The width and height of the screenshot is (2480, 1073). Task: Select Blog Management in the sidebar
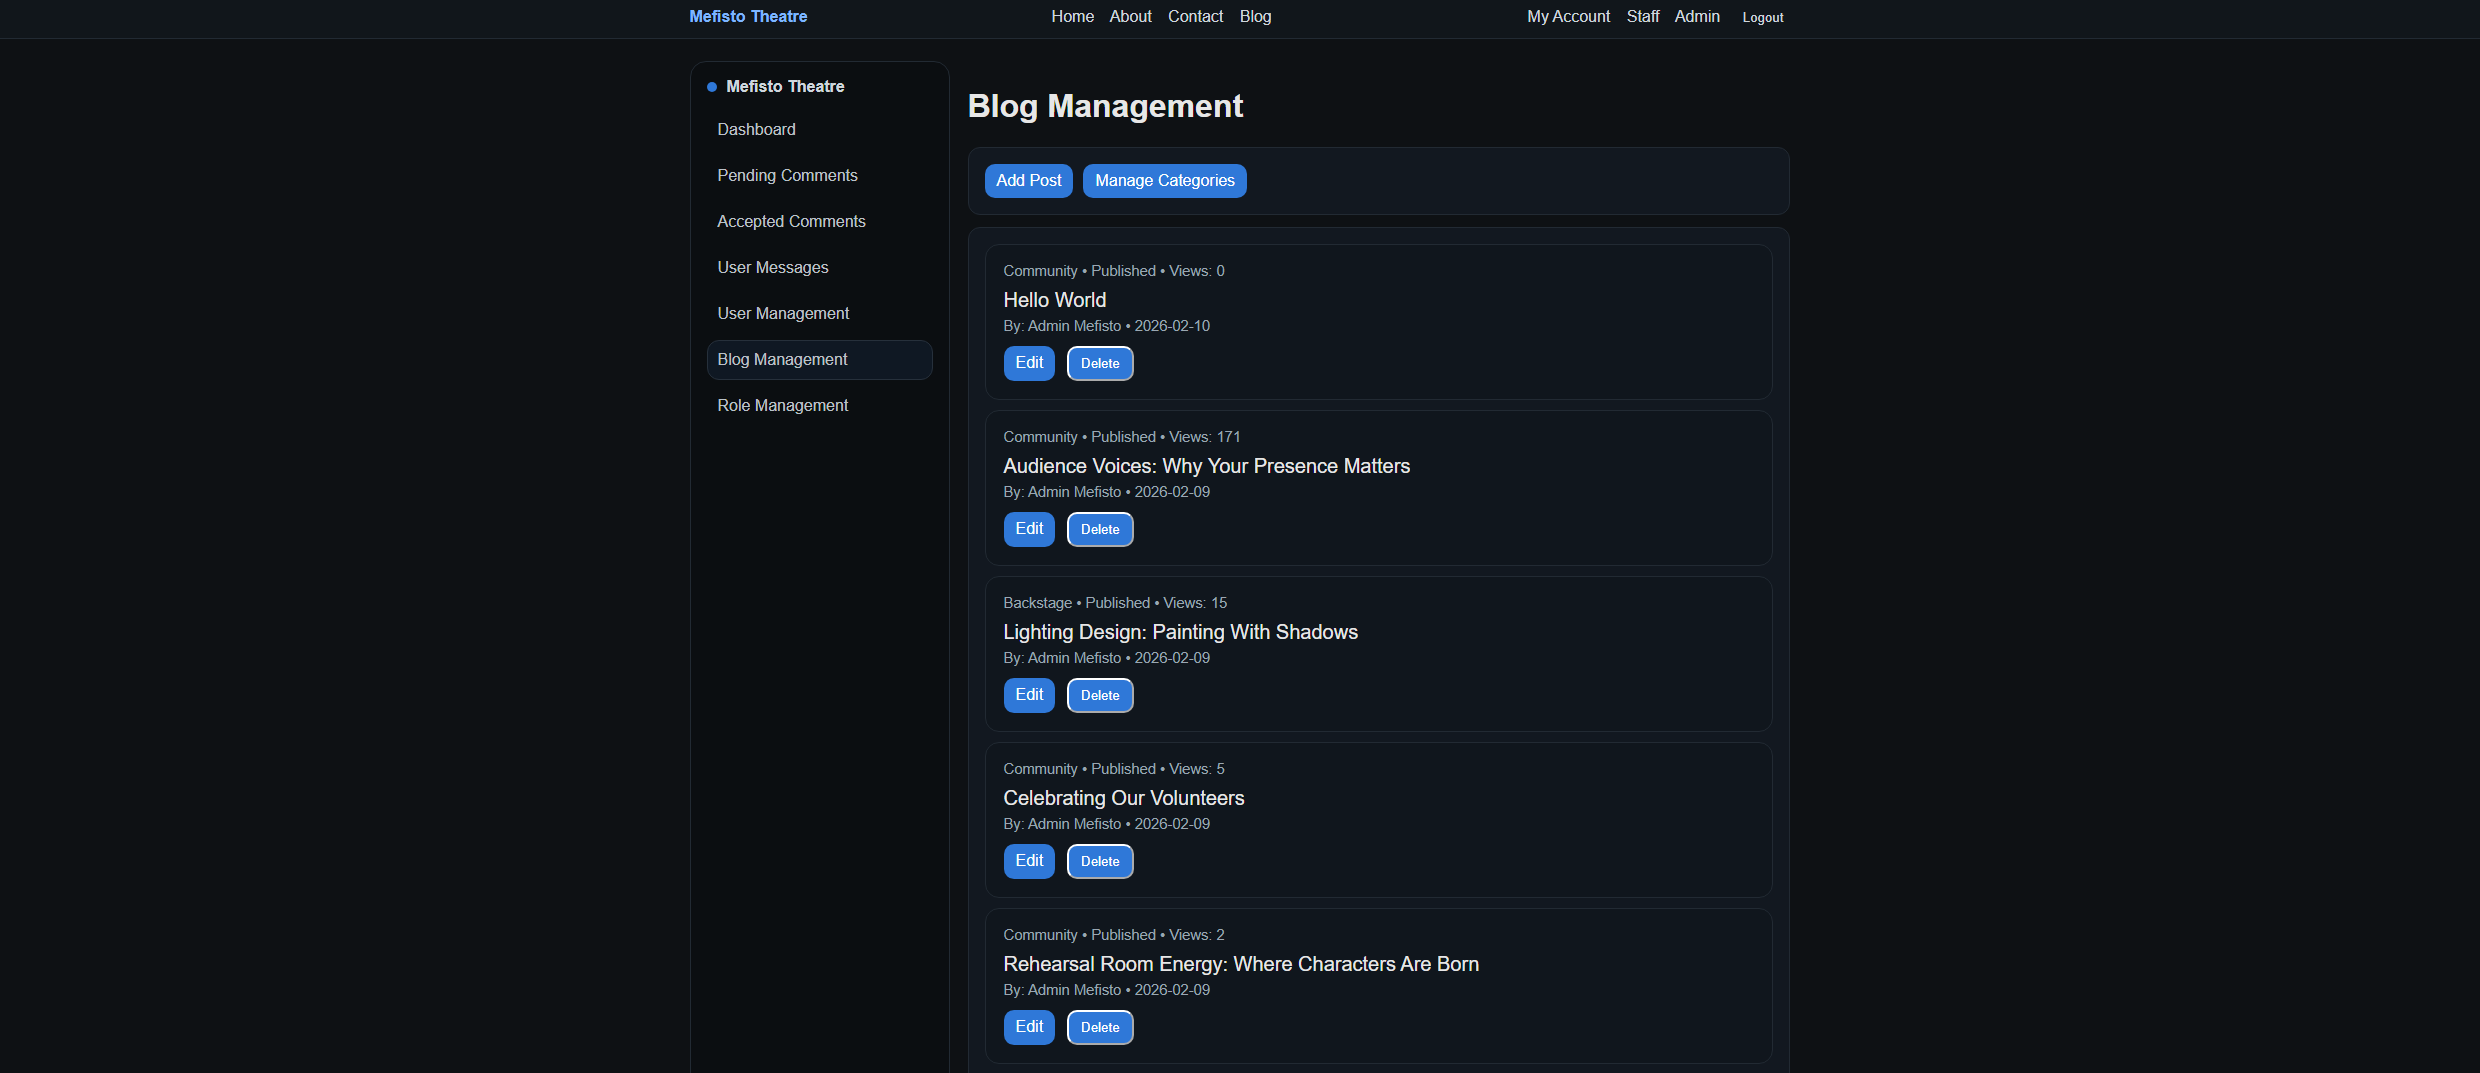click(782, 359)
